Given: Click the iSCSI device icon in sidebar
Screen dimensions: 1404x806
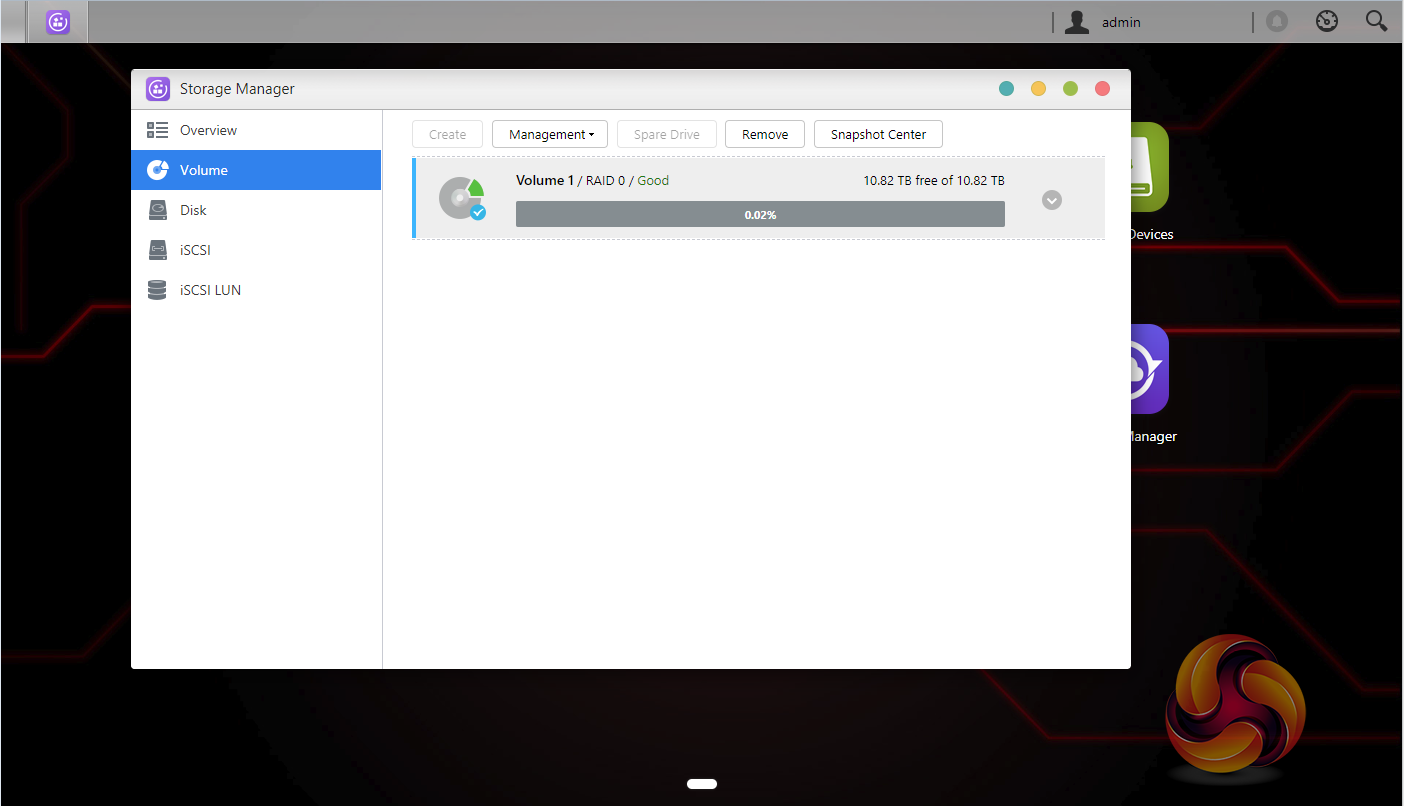Looking at the screenshot, I should tap(157, 250).
